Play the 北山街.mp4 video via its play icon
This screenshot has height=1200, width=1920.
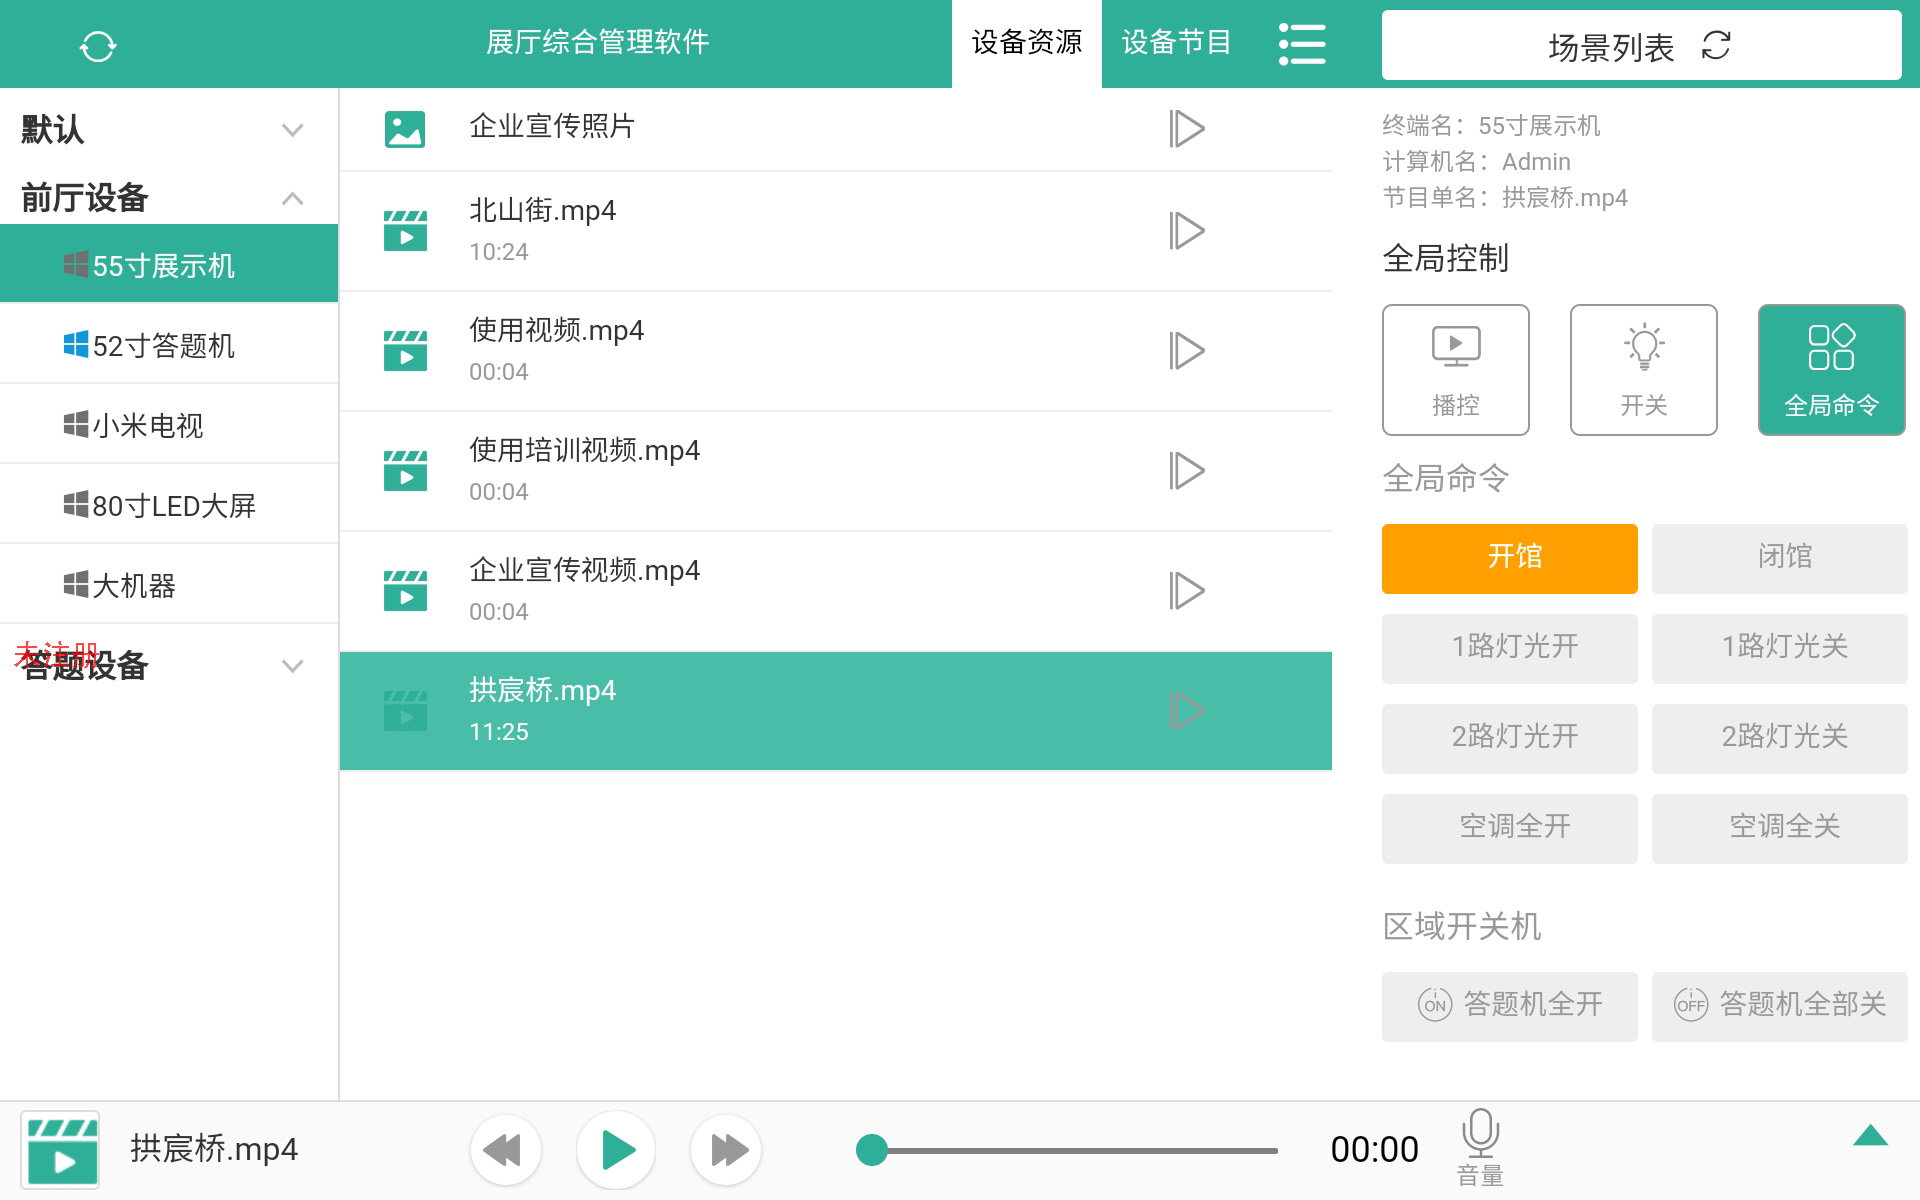1187,230
